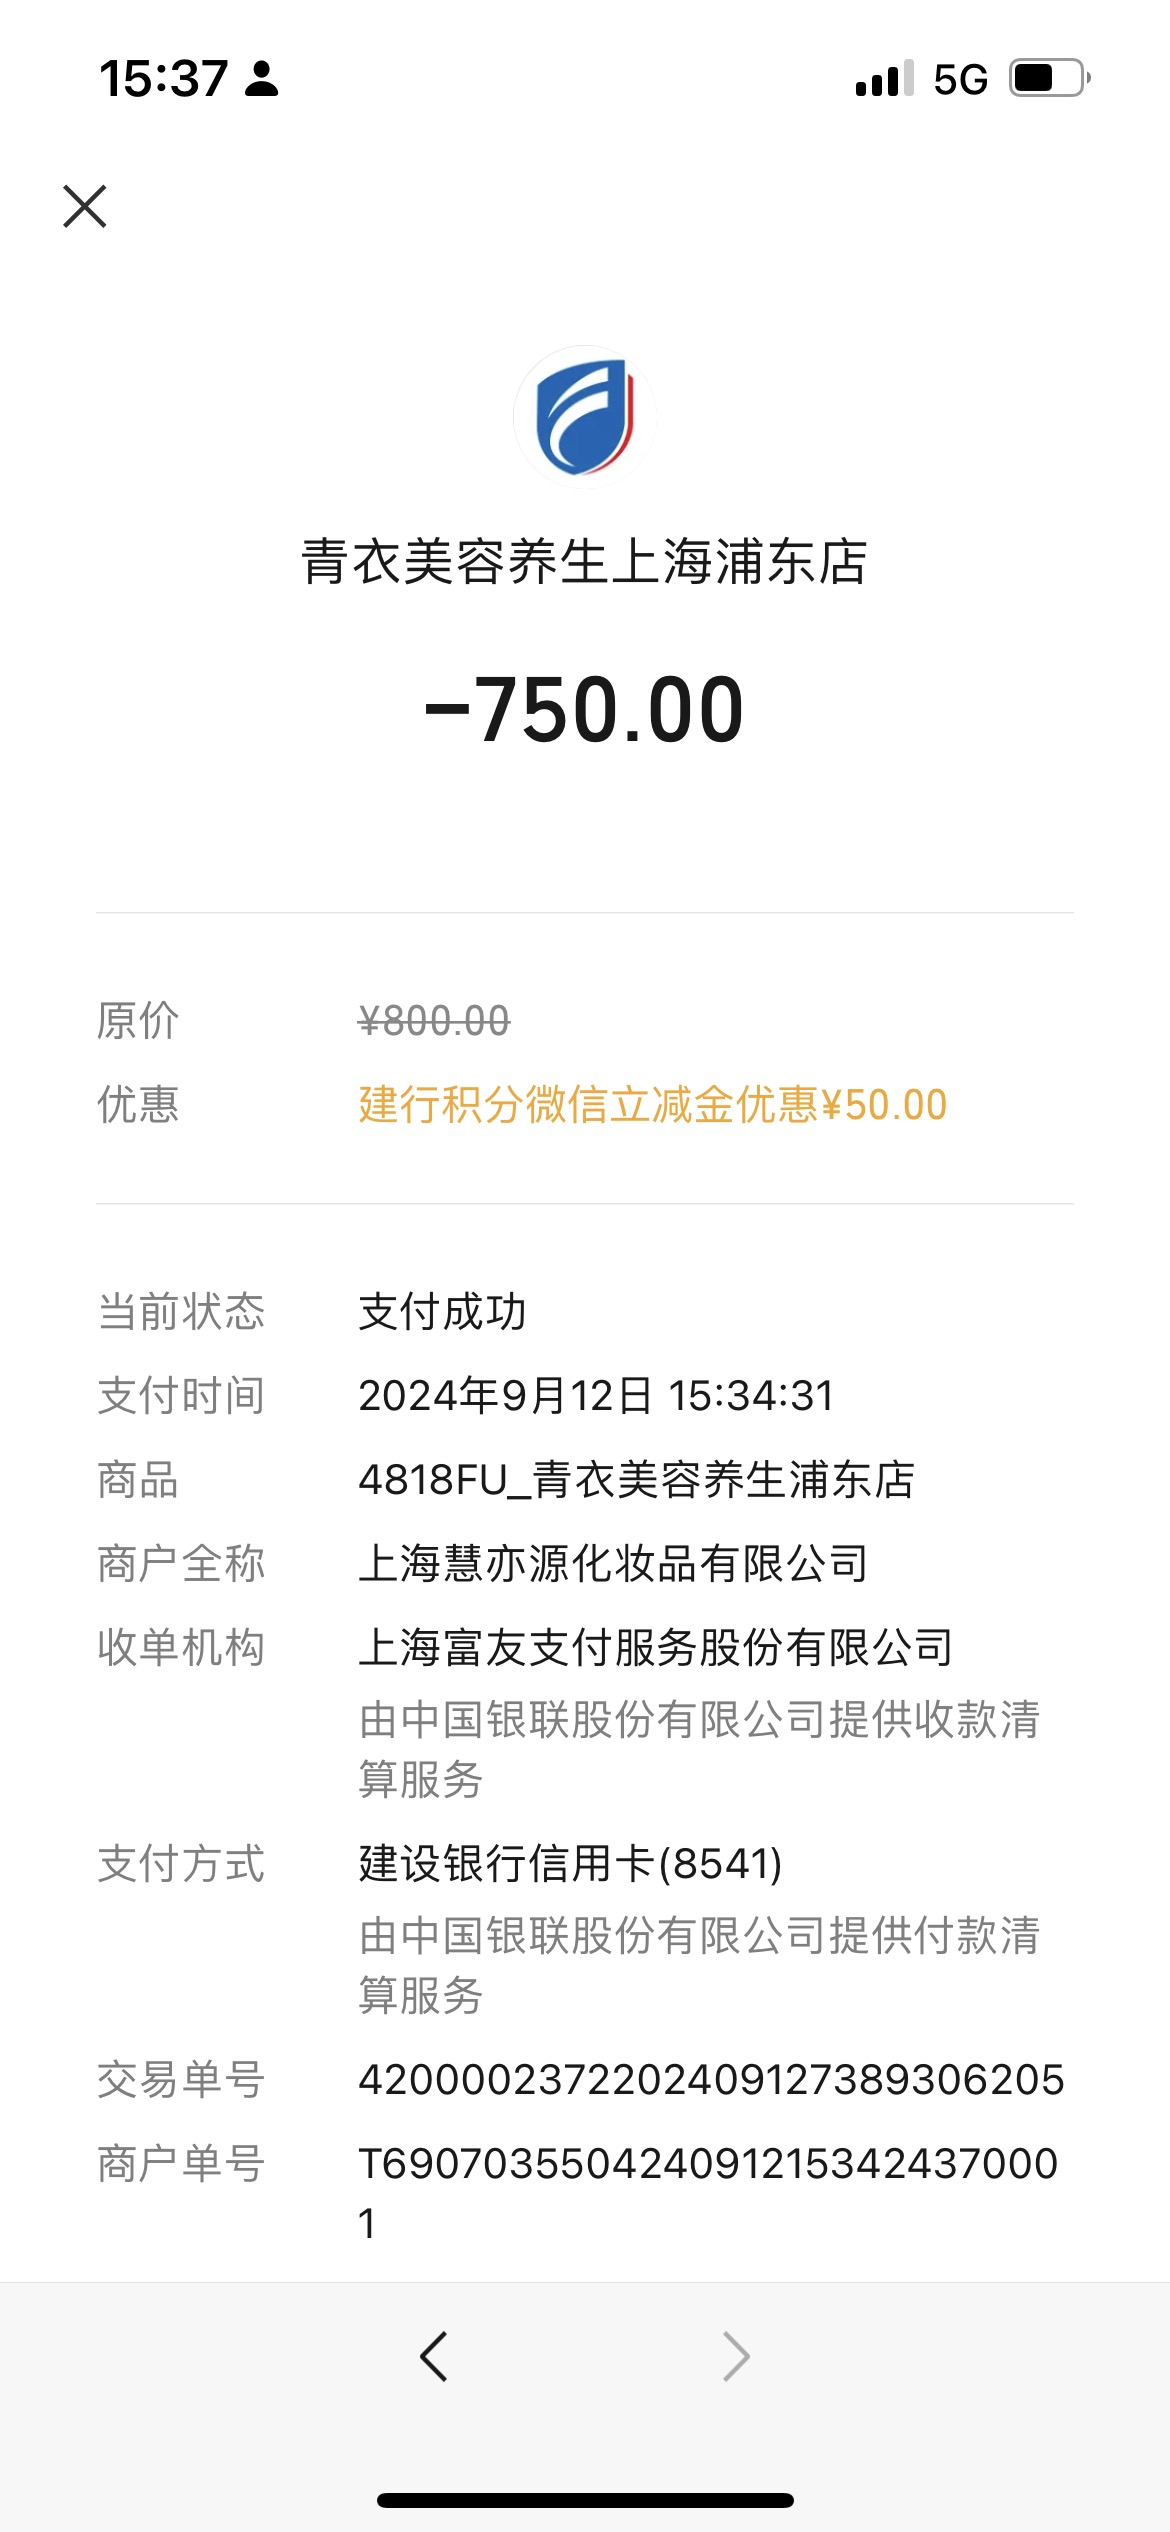
Task: Tap payment method 建设银行信用卡(8541)
Action: 570,1863
